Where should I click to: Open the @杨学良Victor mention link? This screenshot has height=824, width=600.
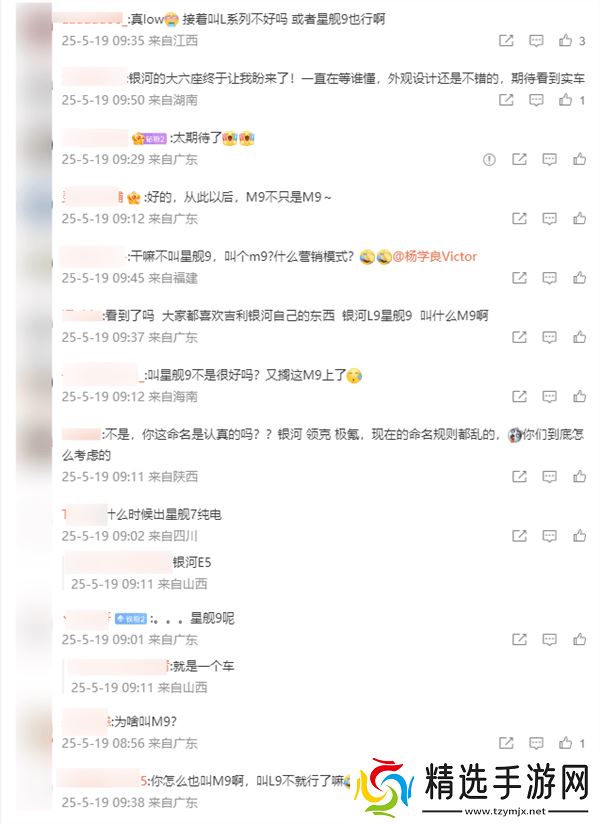[435, 256]
